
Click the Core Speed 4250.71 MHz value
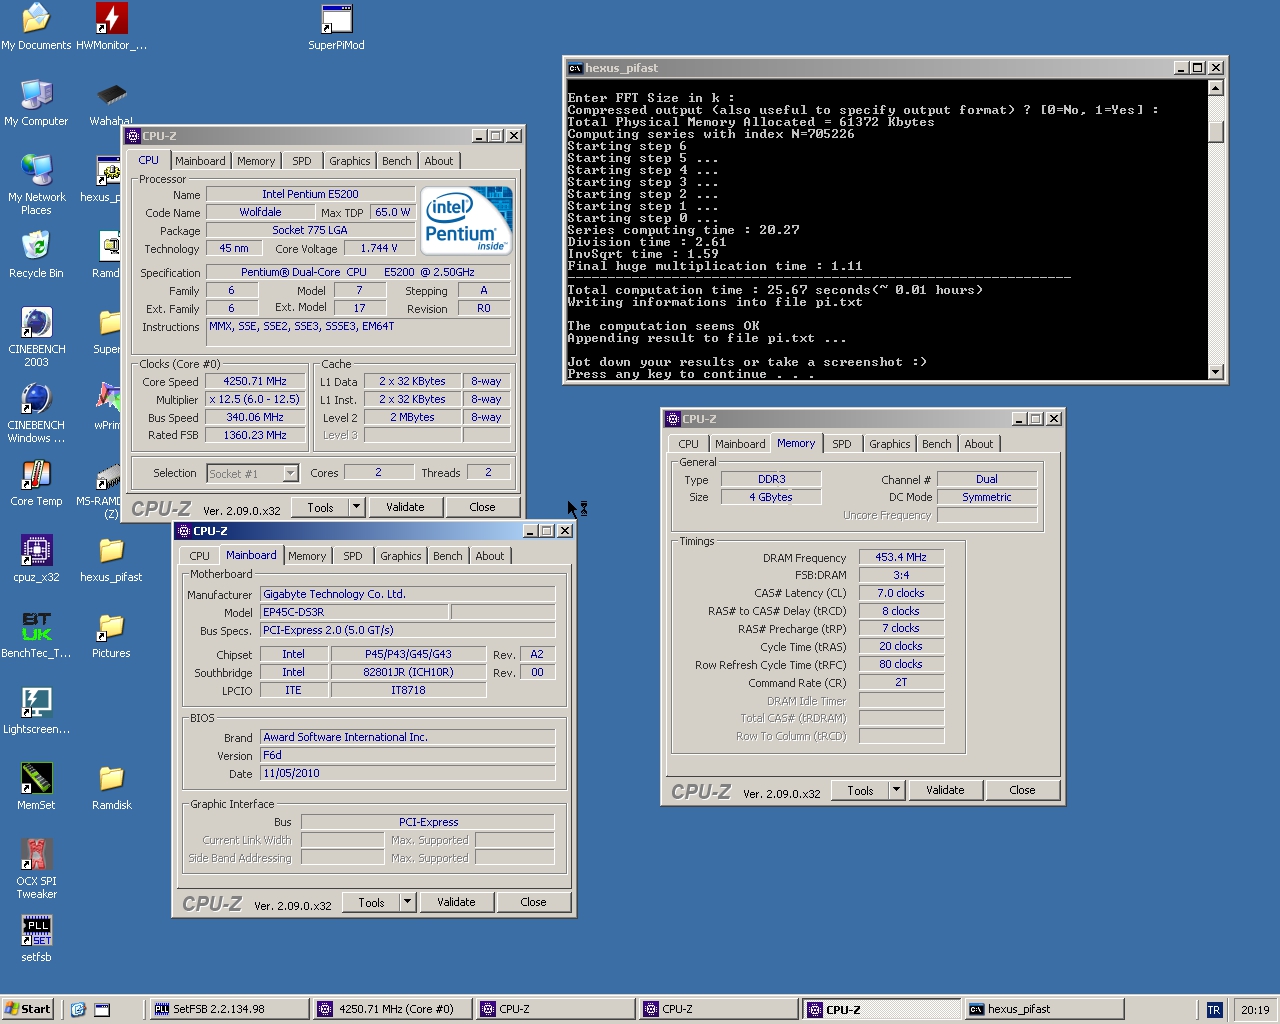pos(255,381)
